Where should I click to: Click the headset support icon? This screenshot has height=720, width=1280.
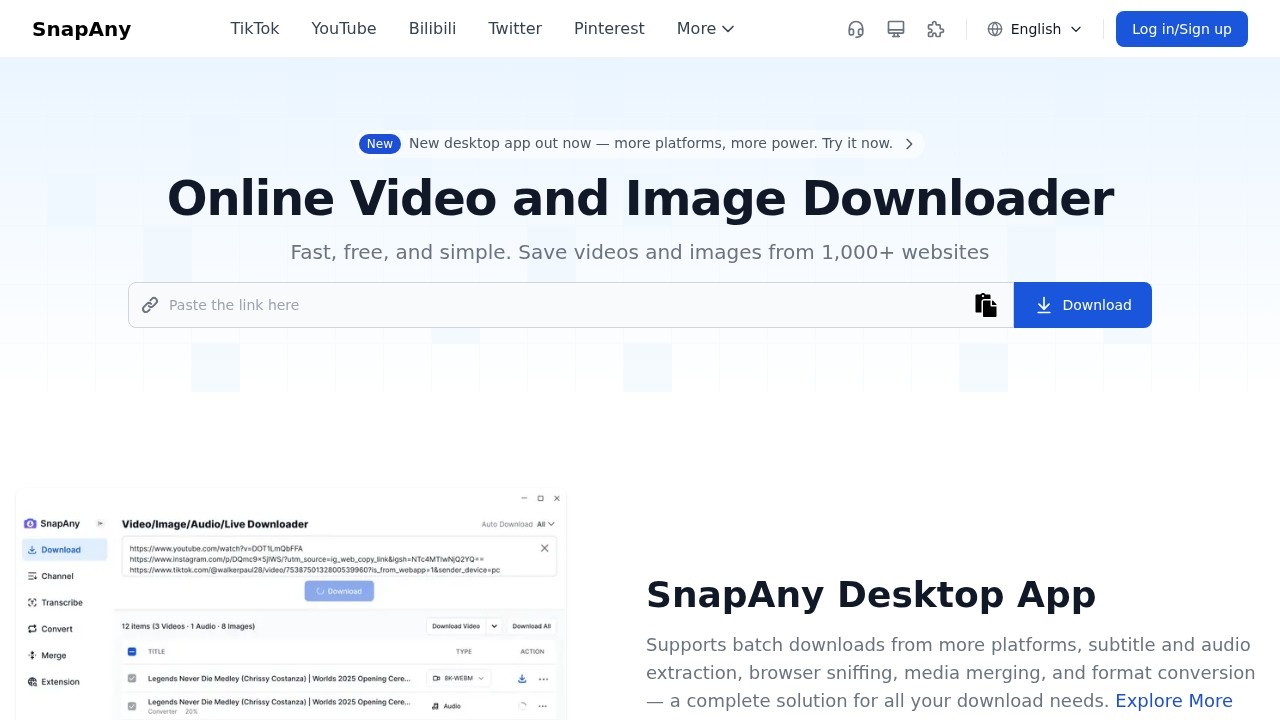click(x=856, y=29)
